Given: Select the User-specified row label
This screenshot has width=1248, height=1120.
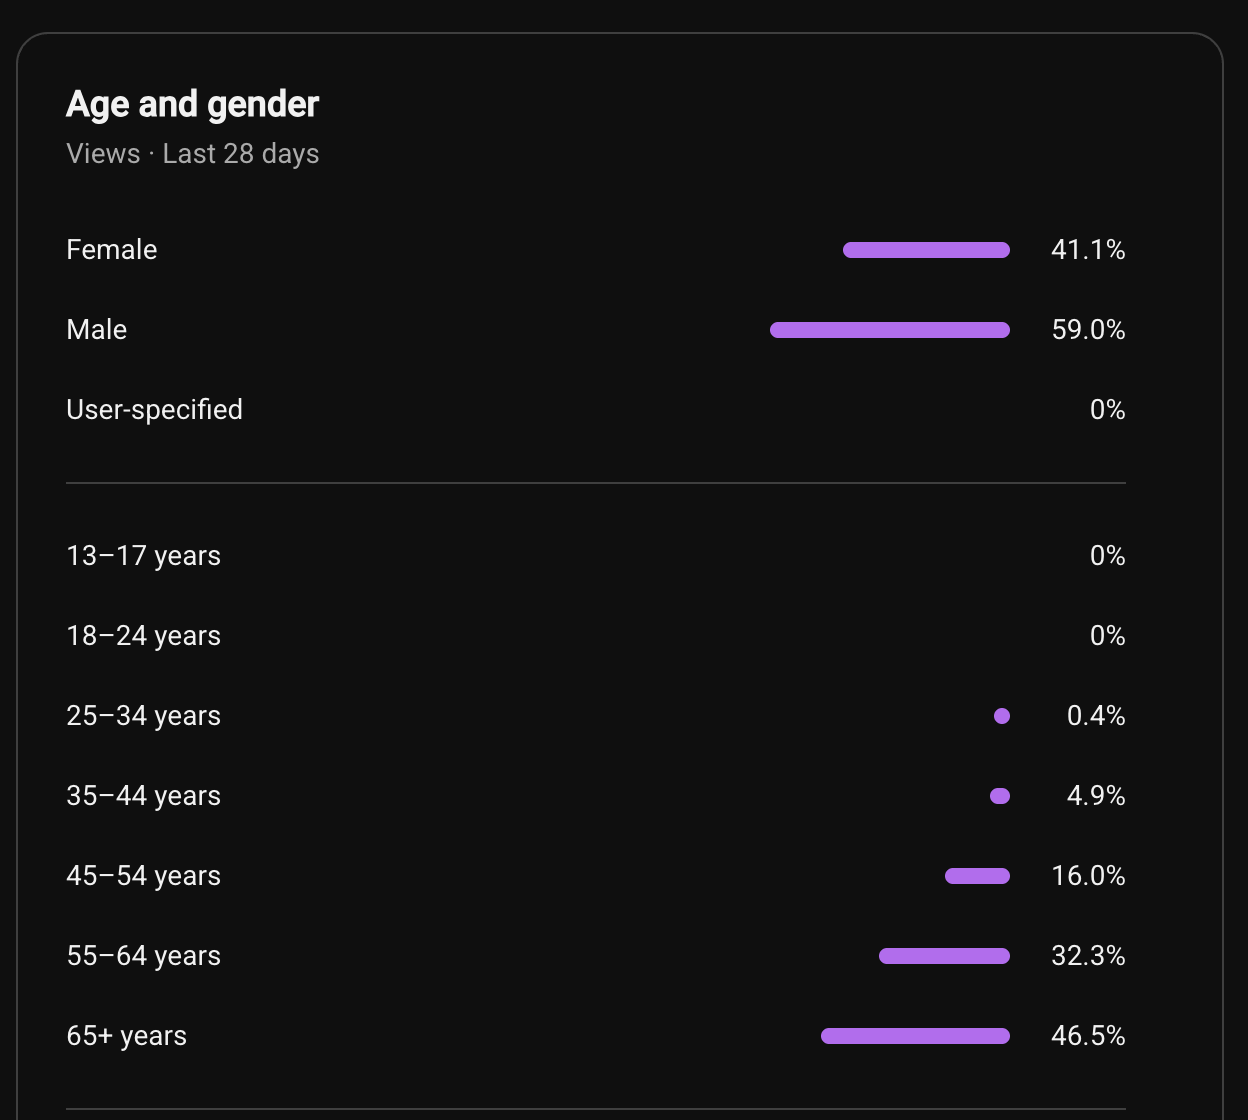Looking at the screenshot, I should pyautogui.click(x=154, y=410).
